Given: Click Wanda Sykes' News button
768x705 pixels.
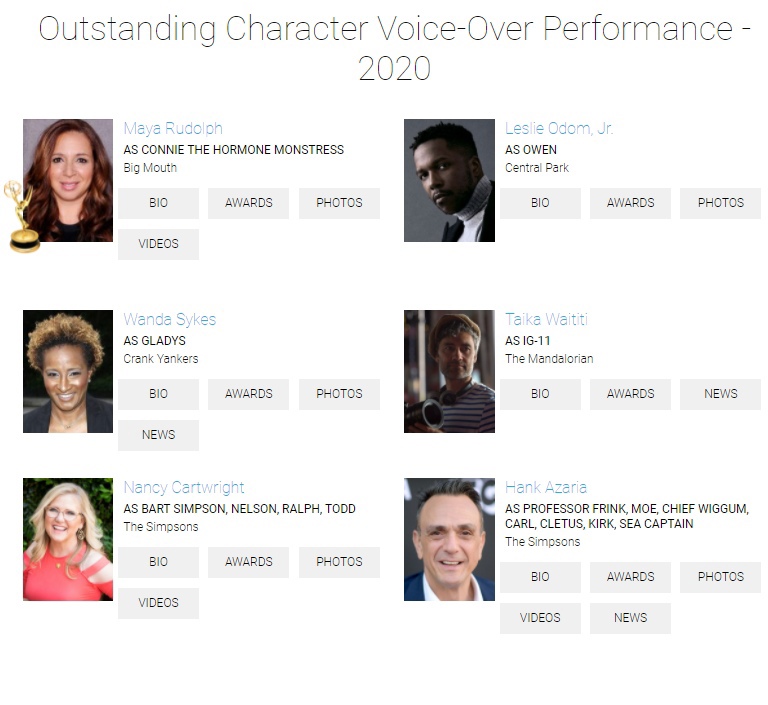Looking at the screenshot, I should click(x=158, y=435).
